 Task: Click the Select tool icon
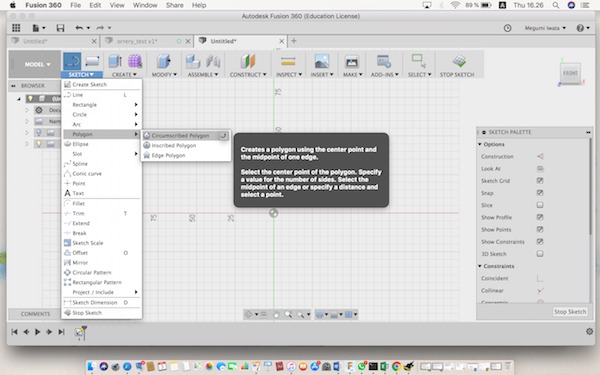(x=419, y=61)
